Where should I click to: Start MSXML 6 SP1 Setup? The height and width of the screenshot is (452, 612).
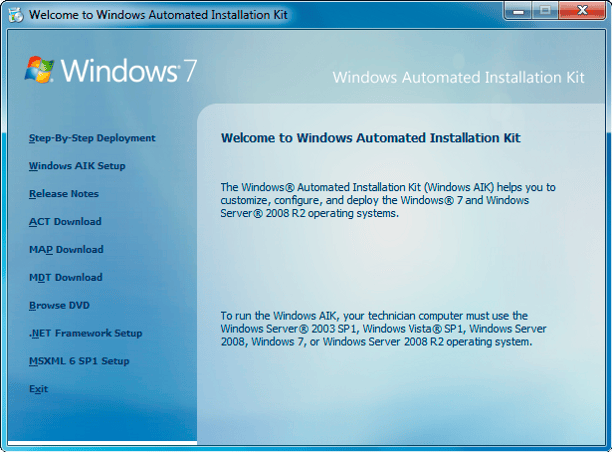tap(79, 361)
